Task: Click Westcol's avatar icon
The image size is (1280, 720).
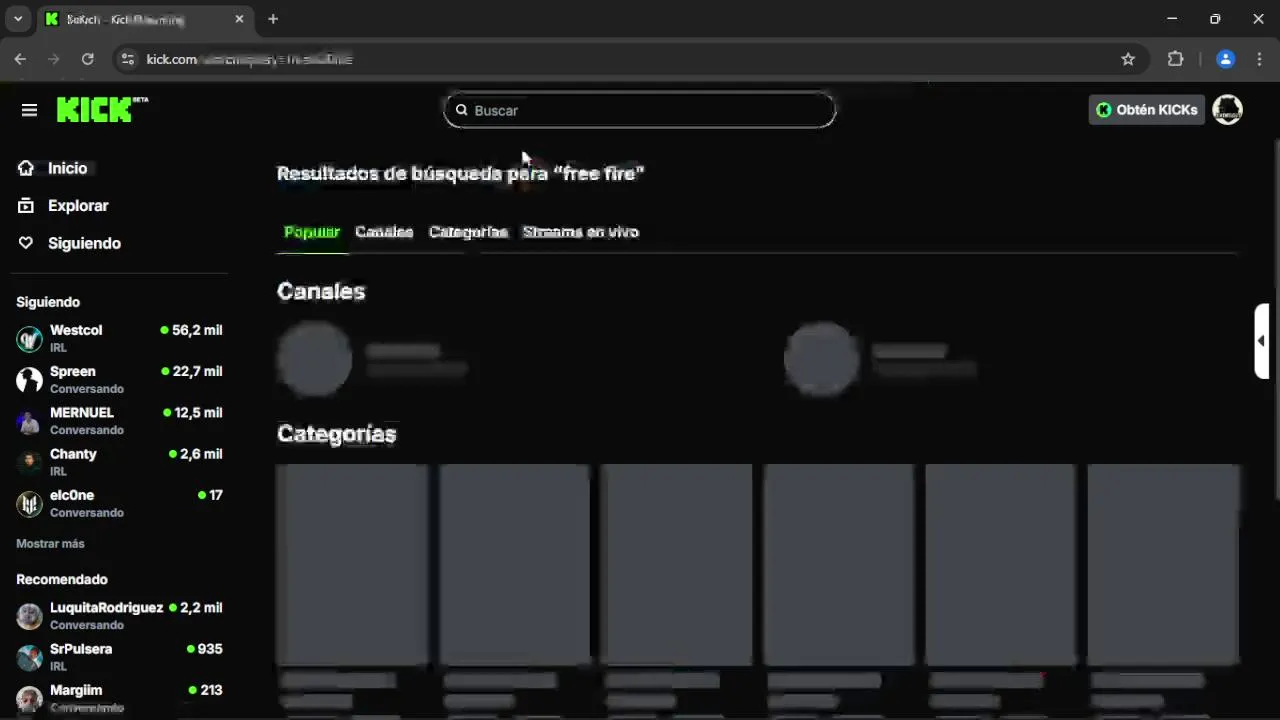Action: point(29,339)
